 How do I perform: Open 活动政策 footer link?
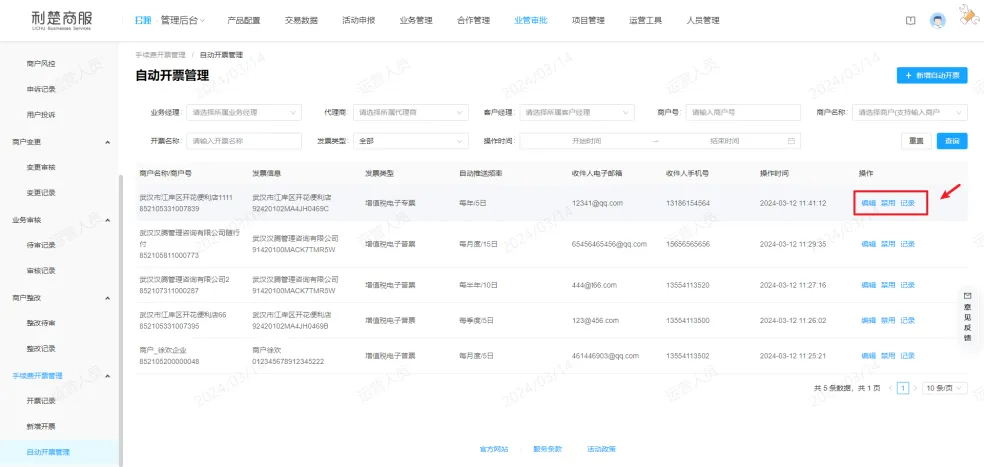[601, 449]
